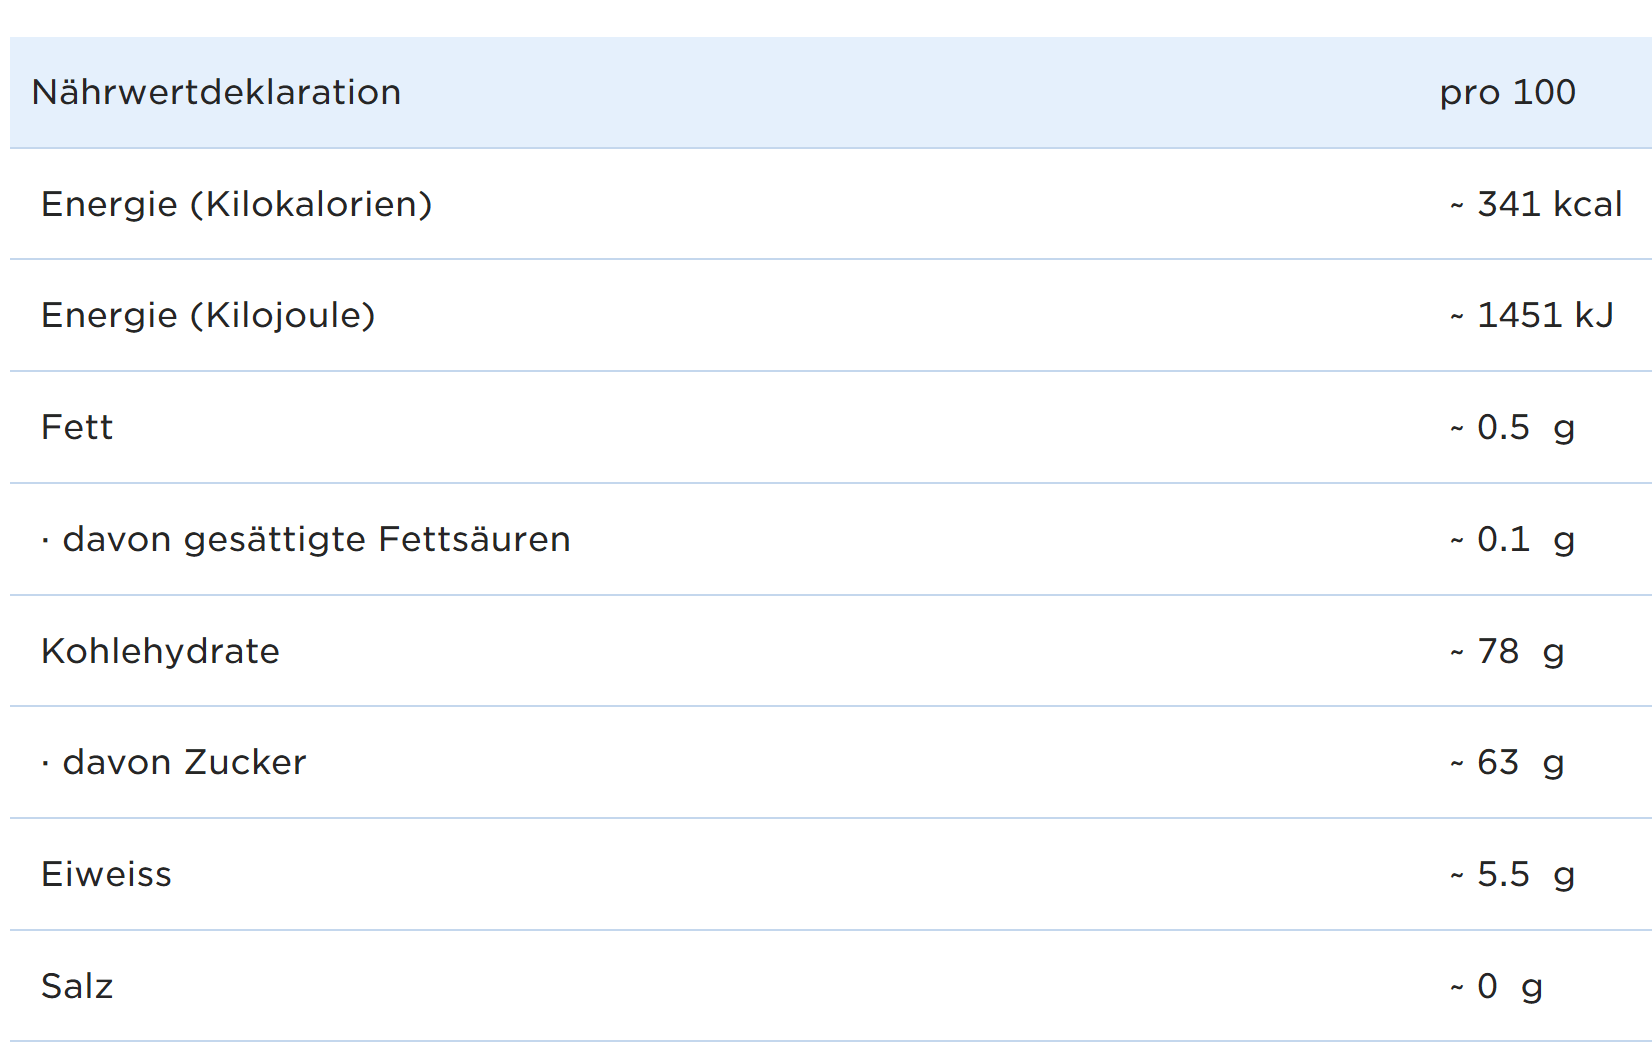Select the 0.5 g fat value
The image size is (1652, 1061).
[1525, 427]
